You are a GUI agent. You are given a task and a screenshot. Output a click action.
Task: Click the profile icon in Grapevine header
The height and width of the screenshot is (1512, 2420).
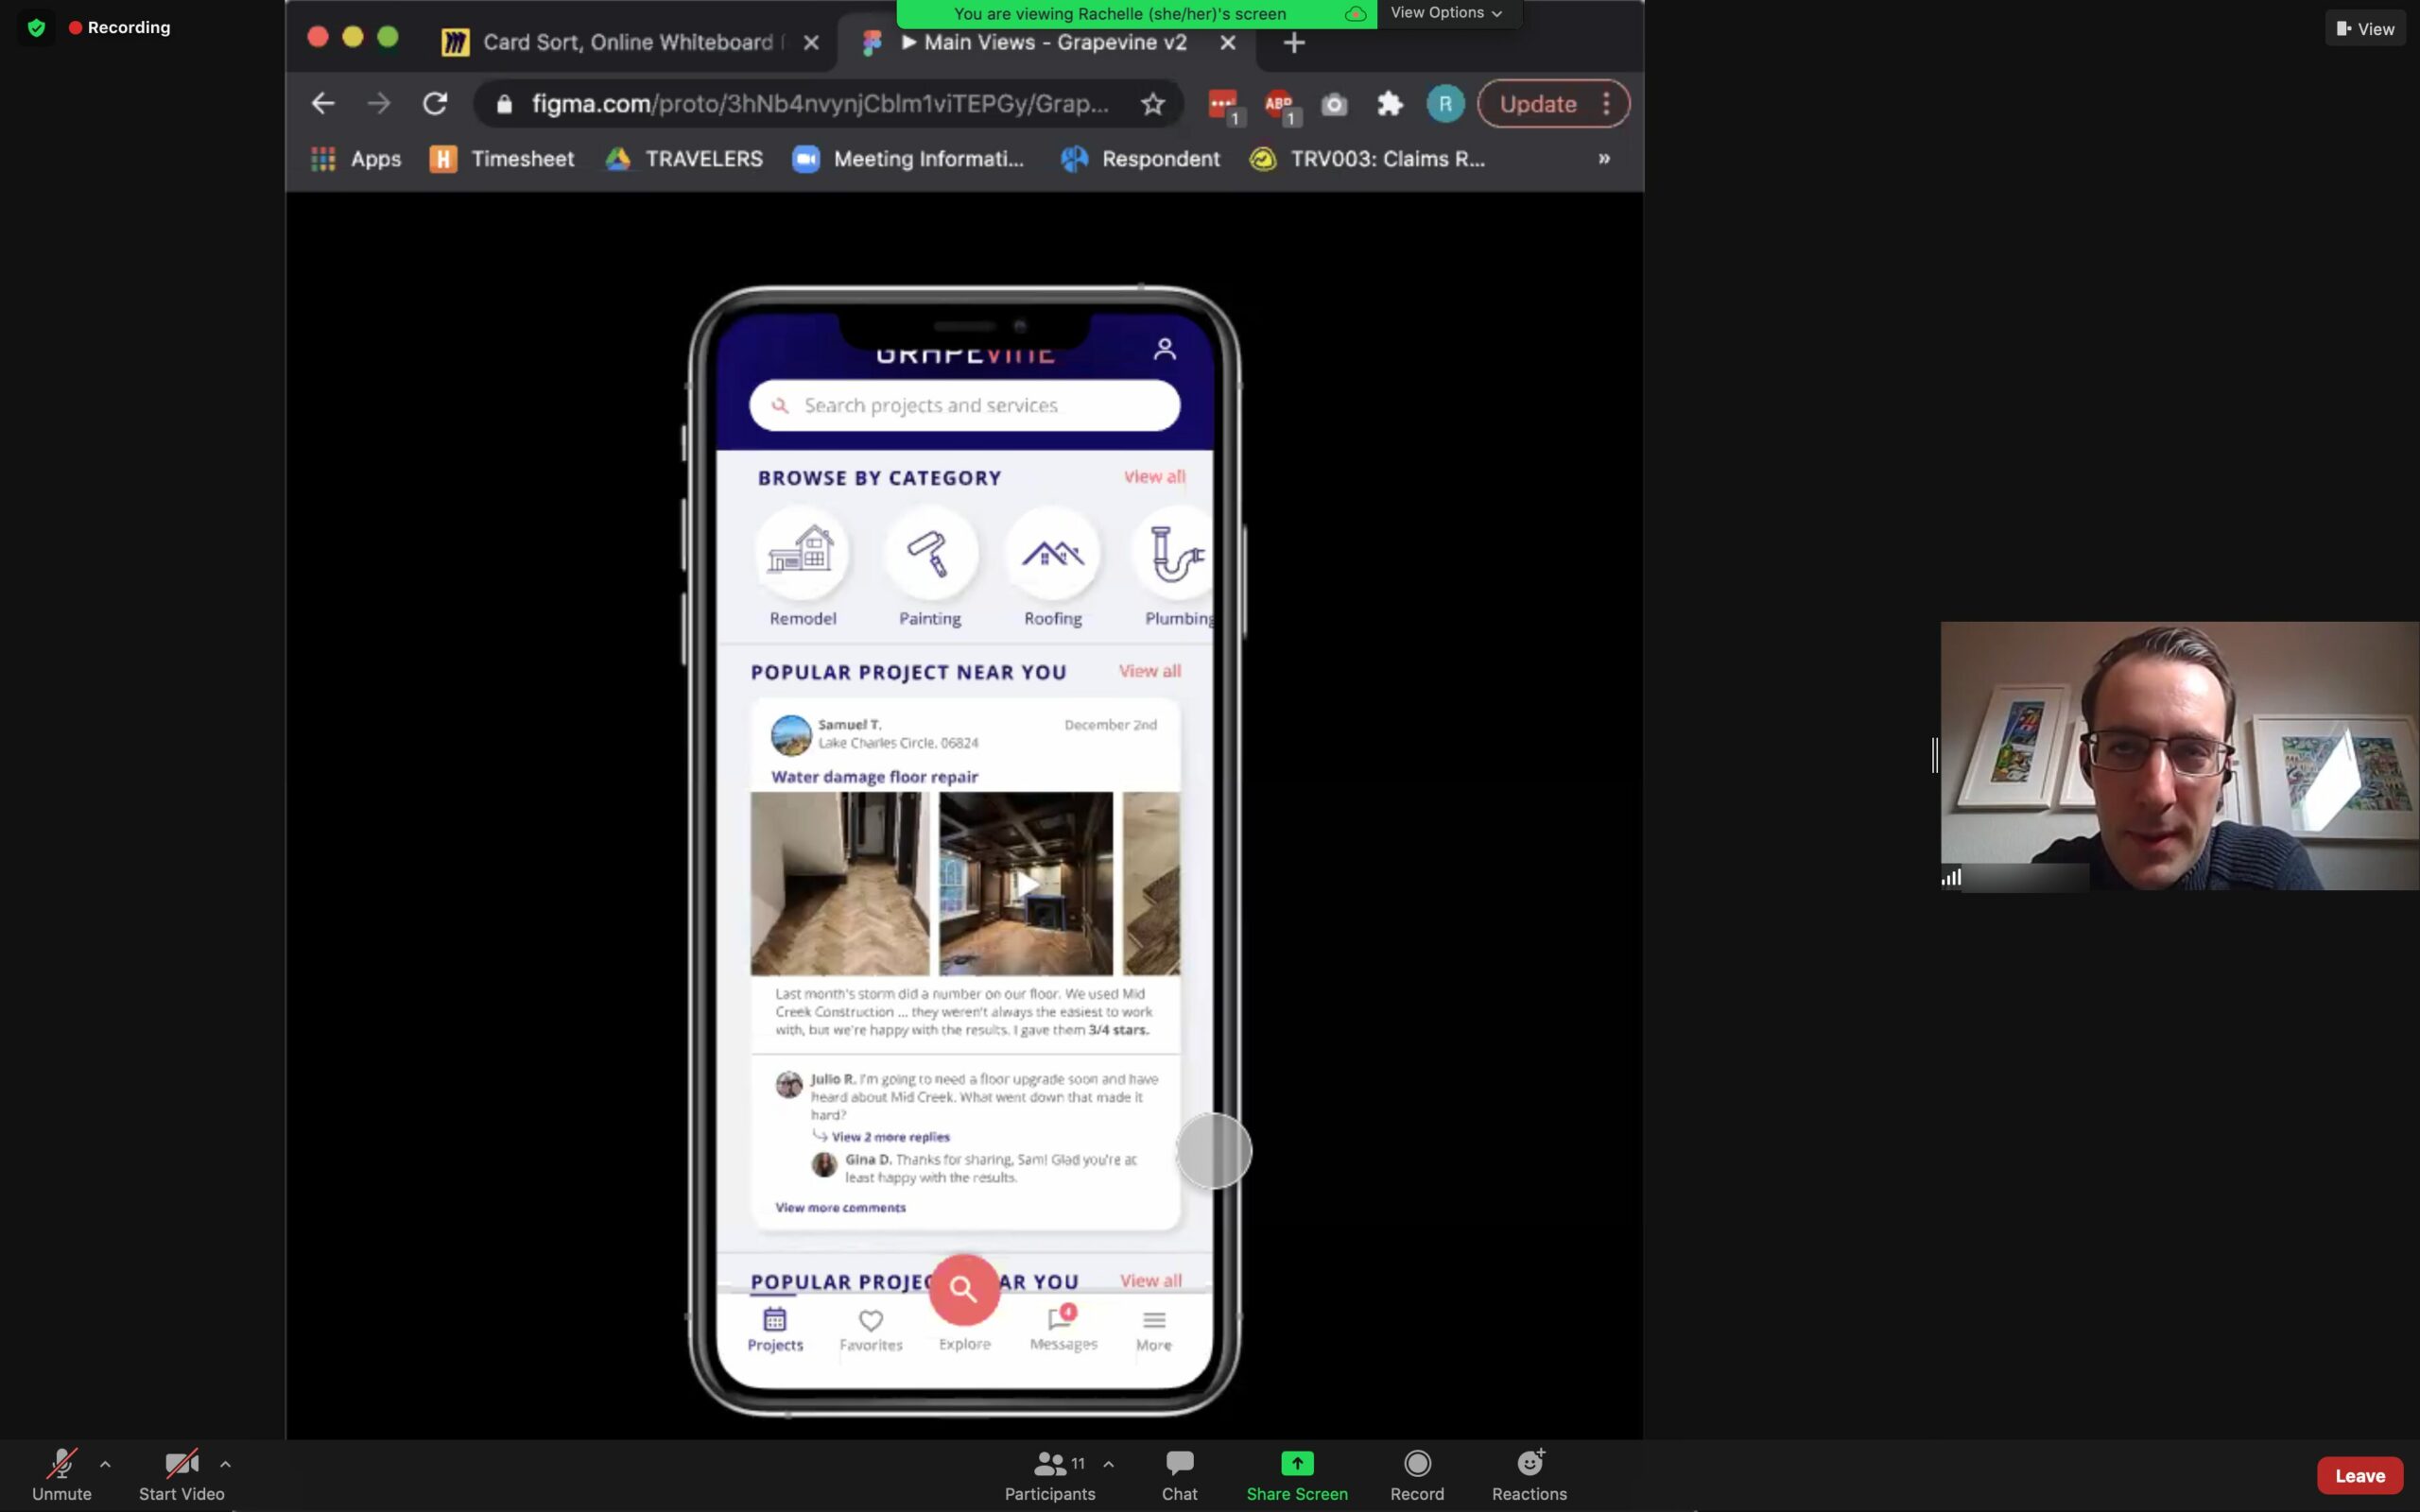(x=1164, y=349)
